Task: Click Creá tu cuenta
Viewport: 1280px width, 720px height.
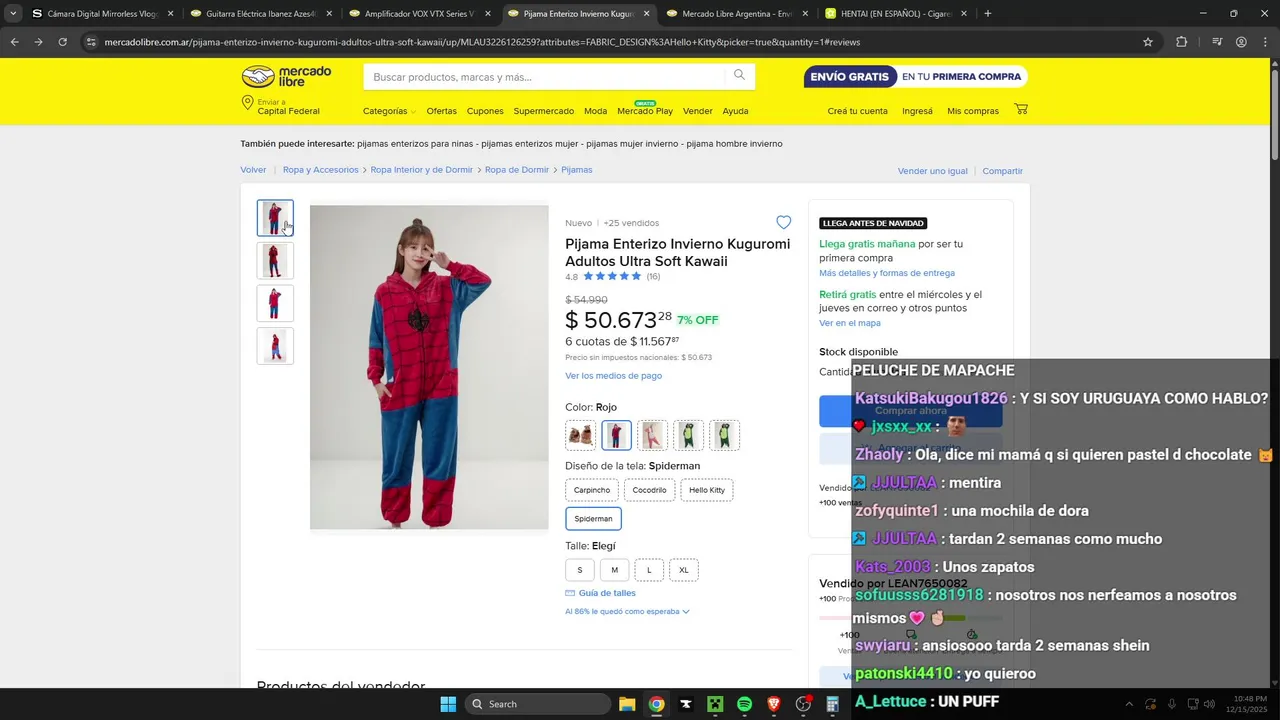Action: (857, 111)
